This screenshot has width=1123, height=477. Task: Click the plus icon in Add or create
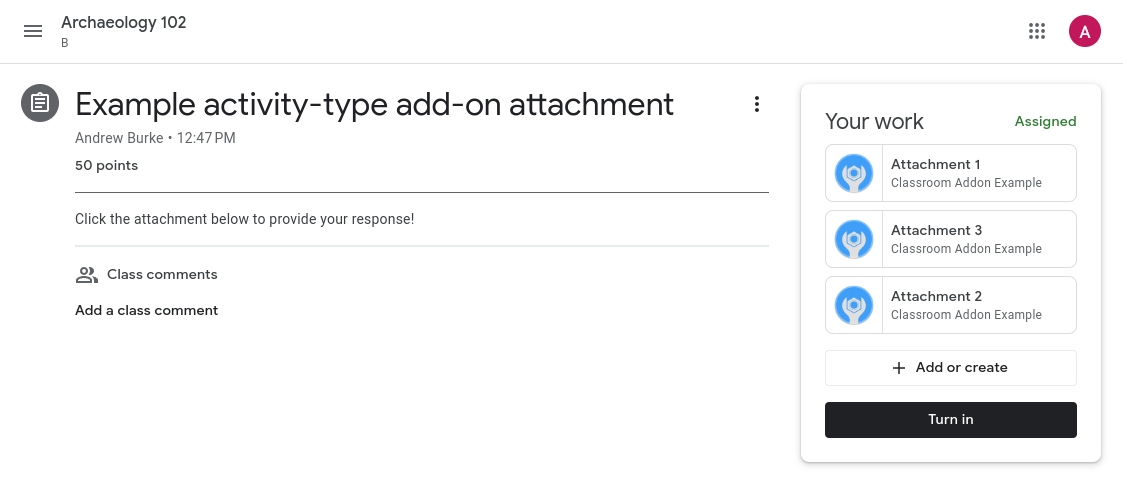pyautogui.click(x=899, y=368)
